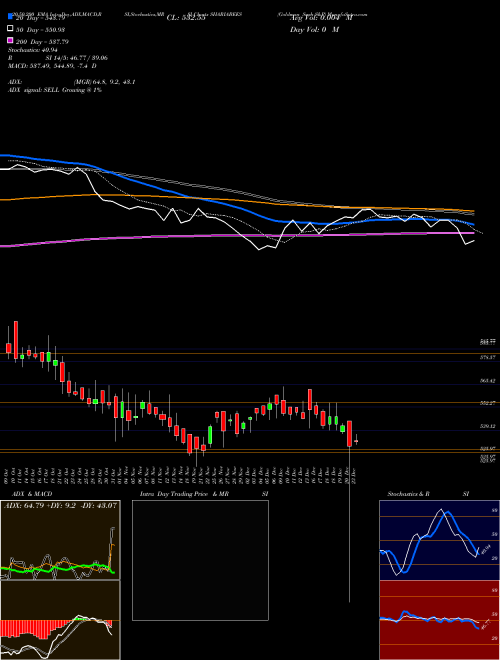This screenshot has height=660, width=500.
Task: Click the 'ADX & MACD' panel title
Action: point(32,494)
